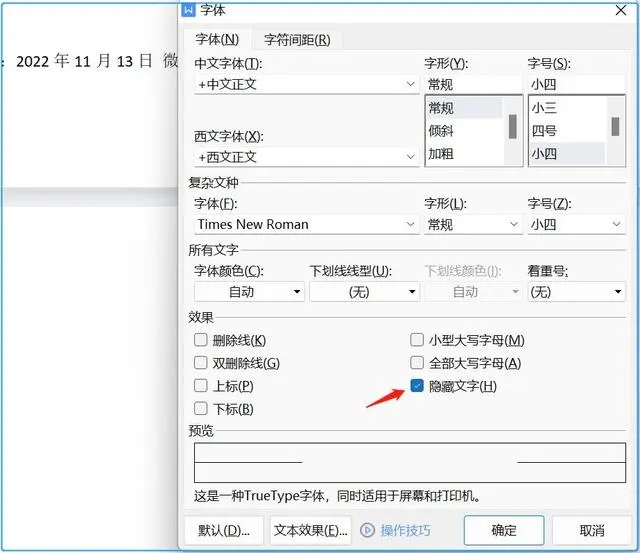Viewport: 640px width, 553px height.
Task: Click the WPS icon in the dialog title
Action: 188,10
